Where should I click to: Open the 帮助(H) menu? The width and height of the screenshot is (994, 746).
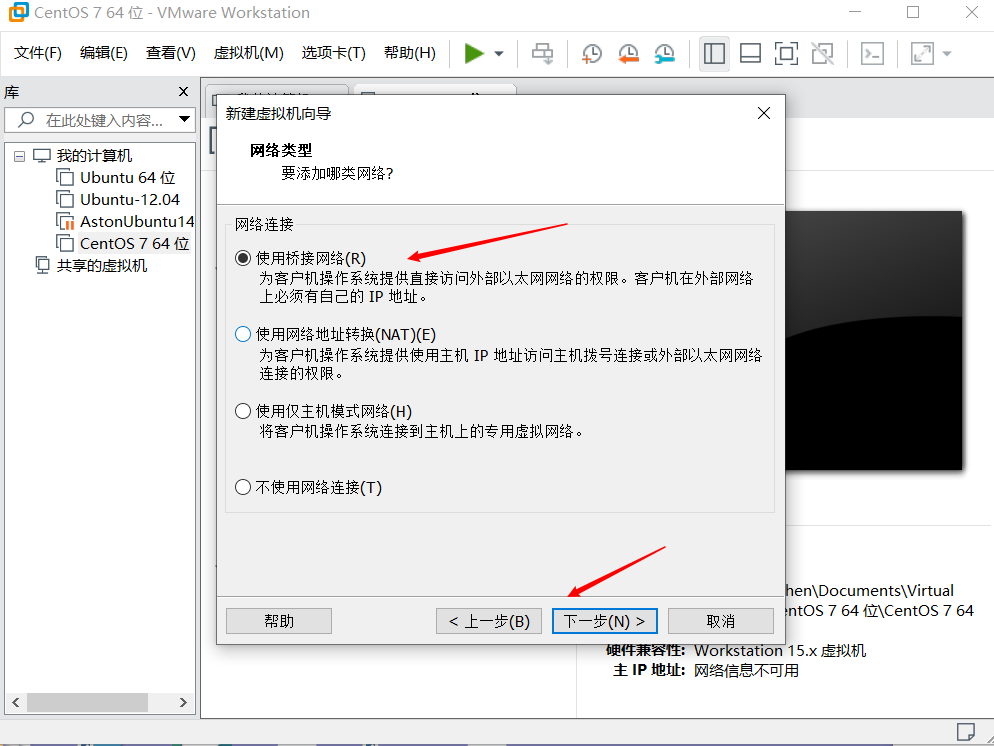(410, 53)
